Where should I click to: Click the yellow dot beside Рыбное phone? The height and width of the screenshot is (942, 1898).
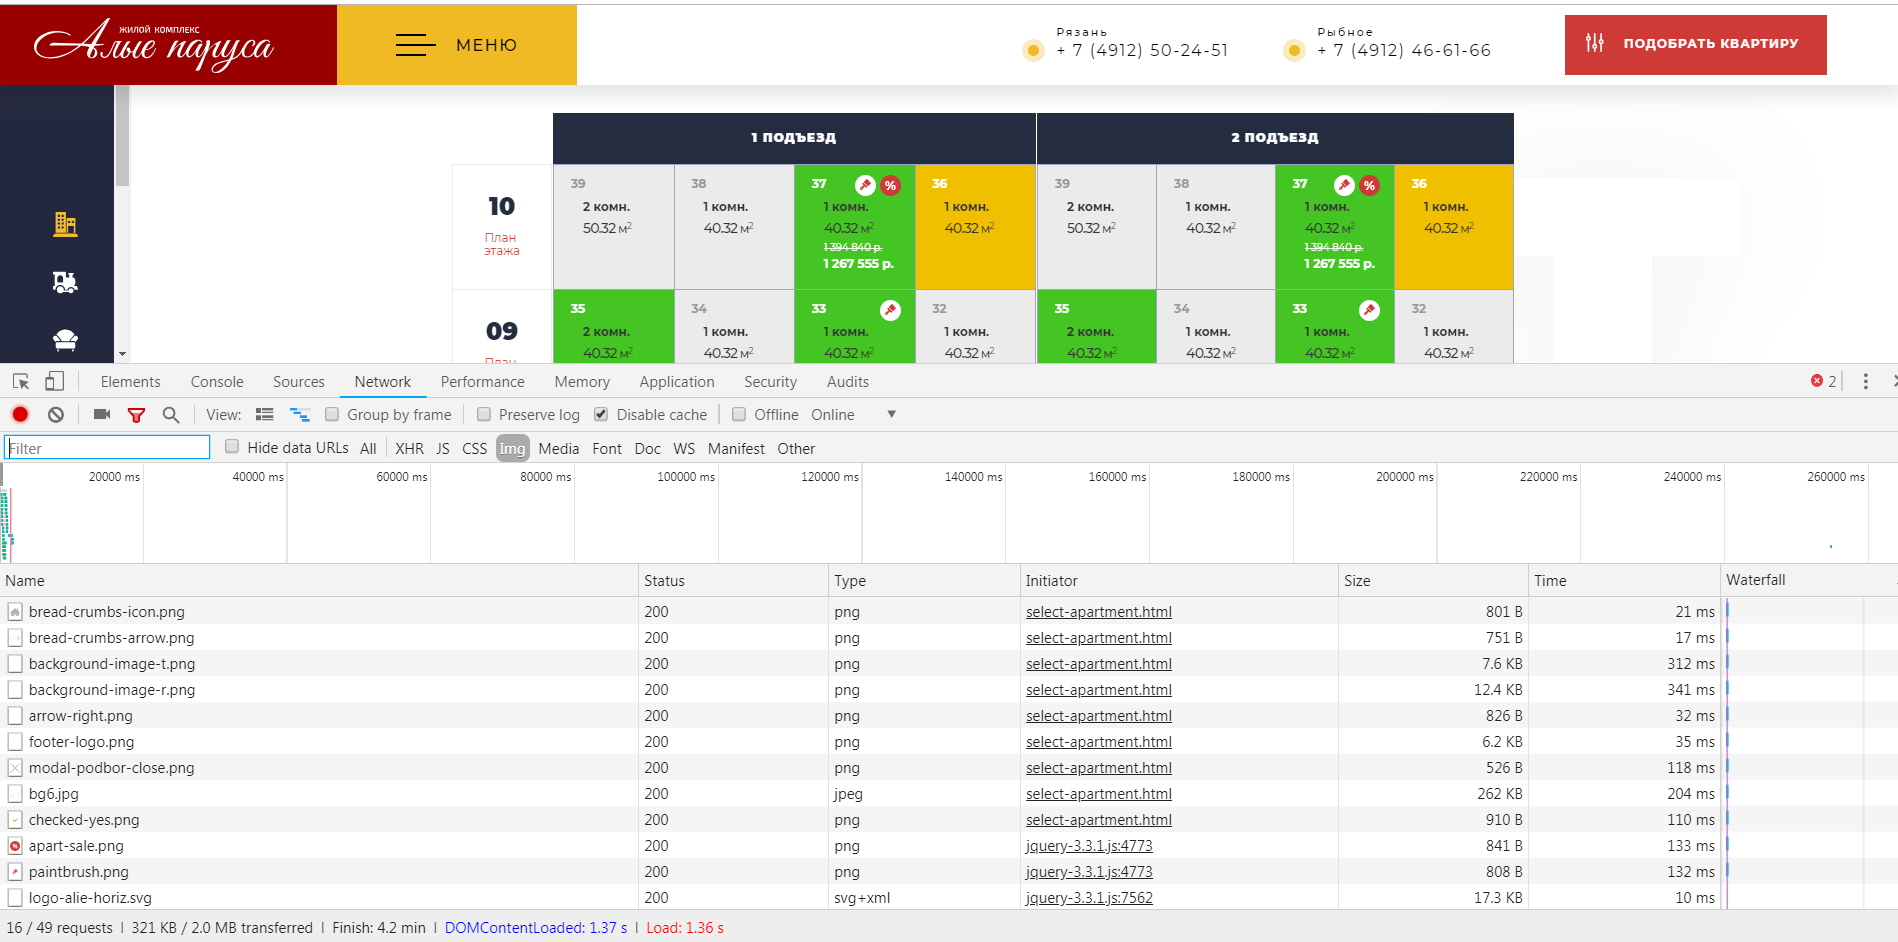pyautogui.click(x=1294, y=50)
